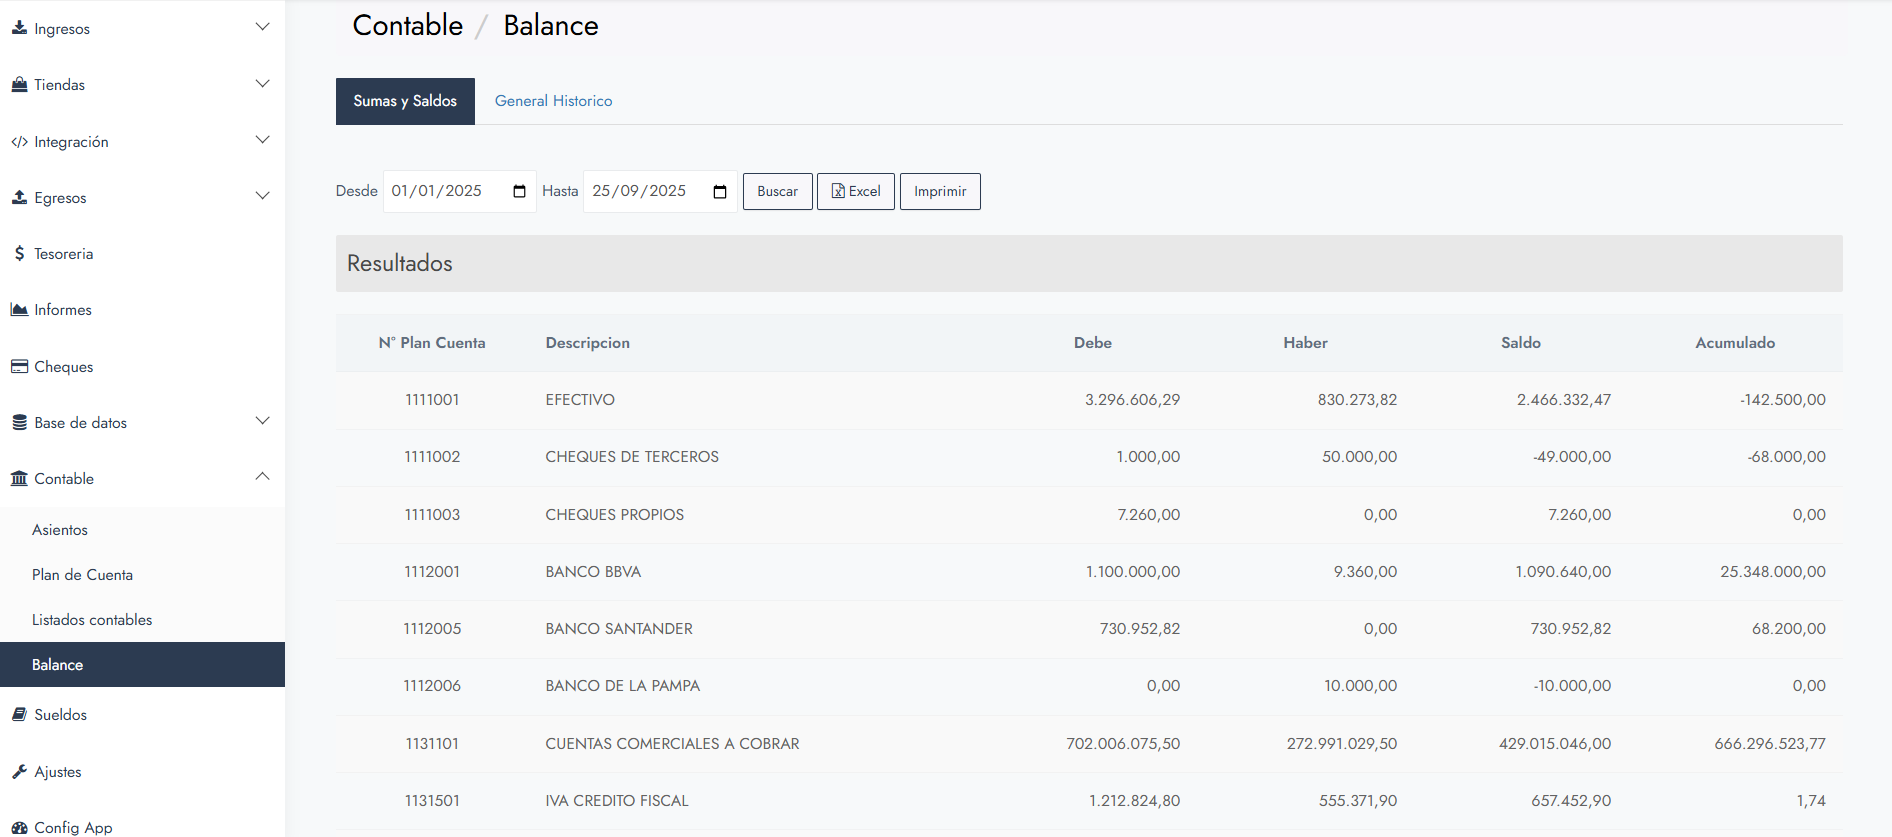Expand the Base de datos chevron

pos(262,421)
